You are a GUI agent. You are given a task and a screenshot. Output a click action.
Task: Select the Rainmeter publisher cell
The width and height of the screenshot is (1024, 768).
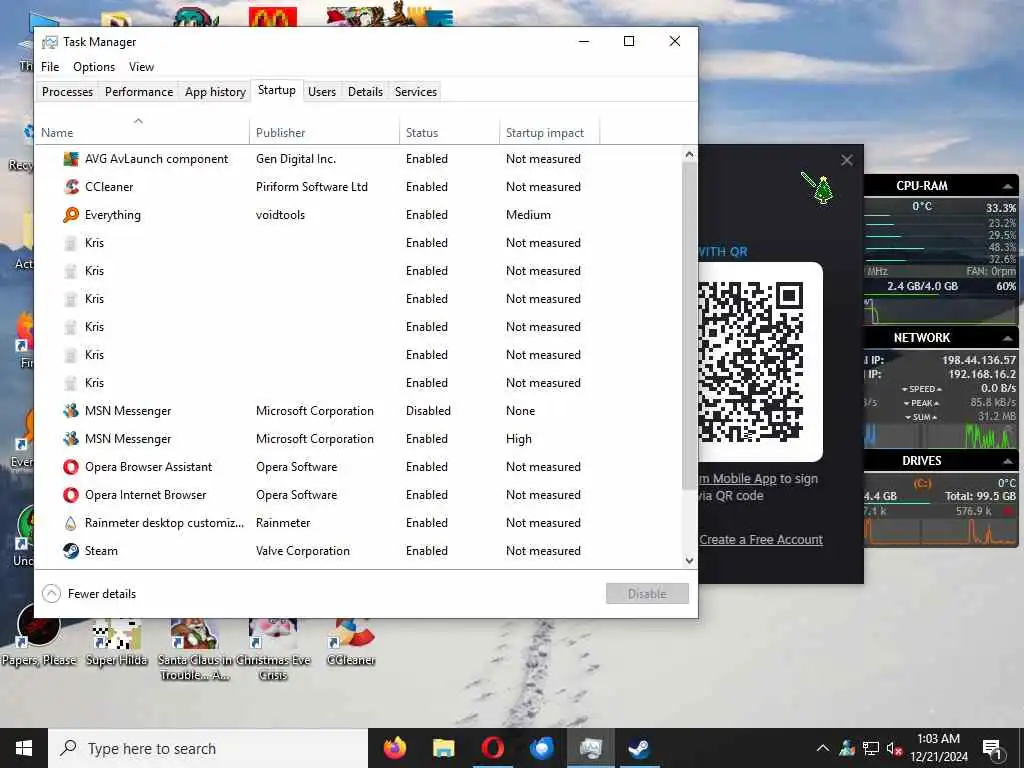[283, 523]
